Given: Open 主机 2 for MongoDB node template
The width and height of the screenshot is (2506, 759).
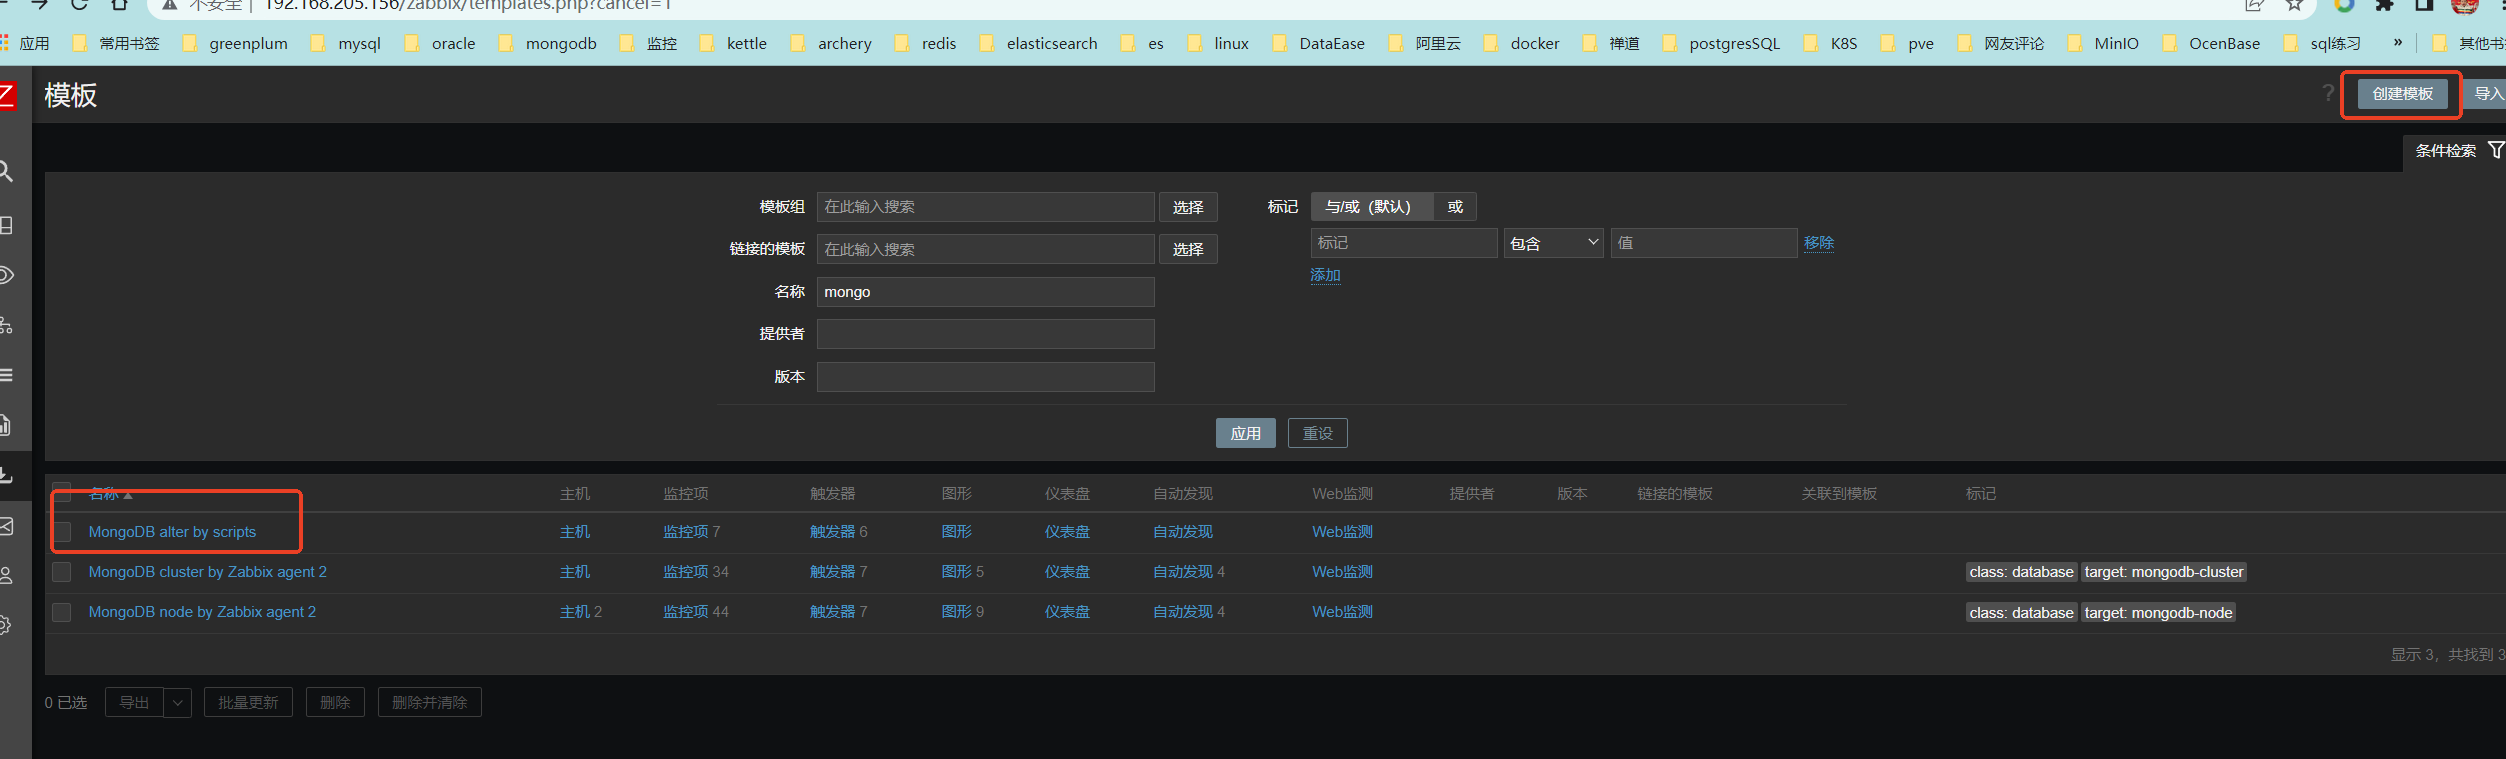Looking at the screenshot, I should (581, 612).
